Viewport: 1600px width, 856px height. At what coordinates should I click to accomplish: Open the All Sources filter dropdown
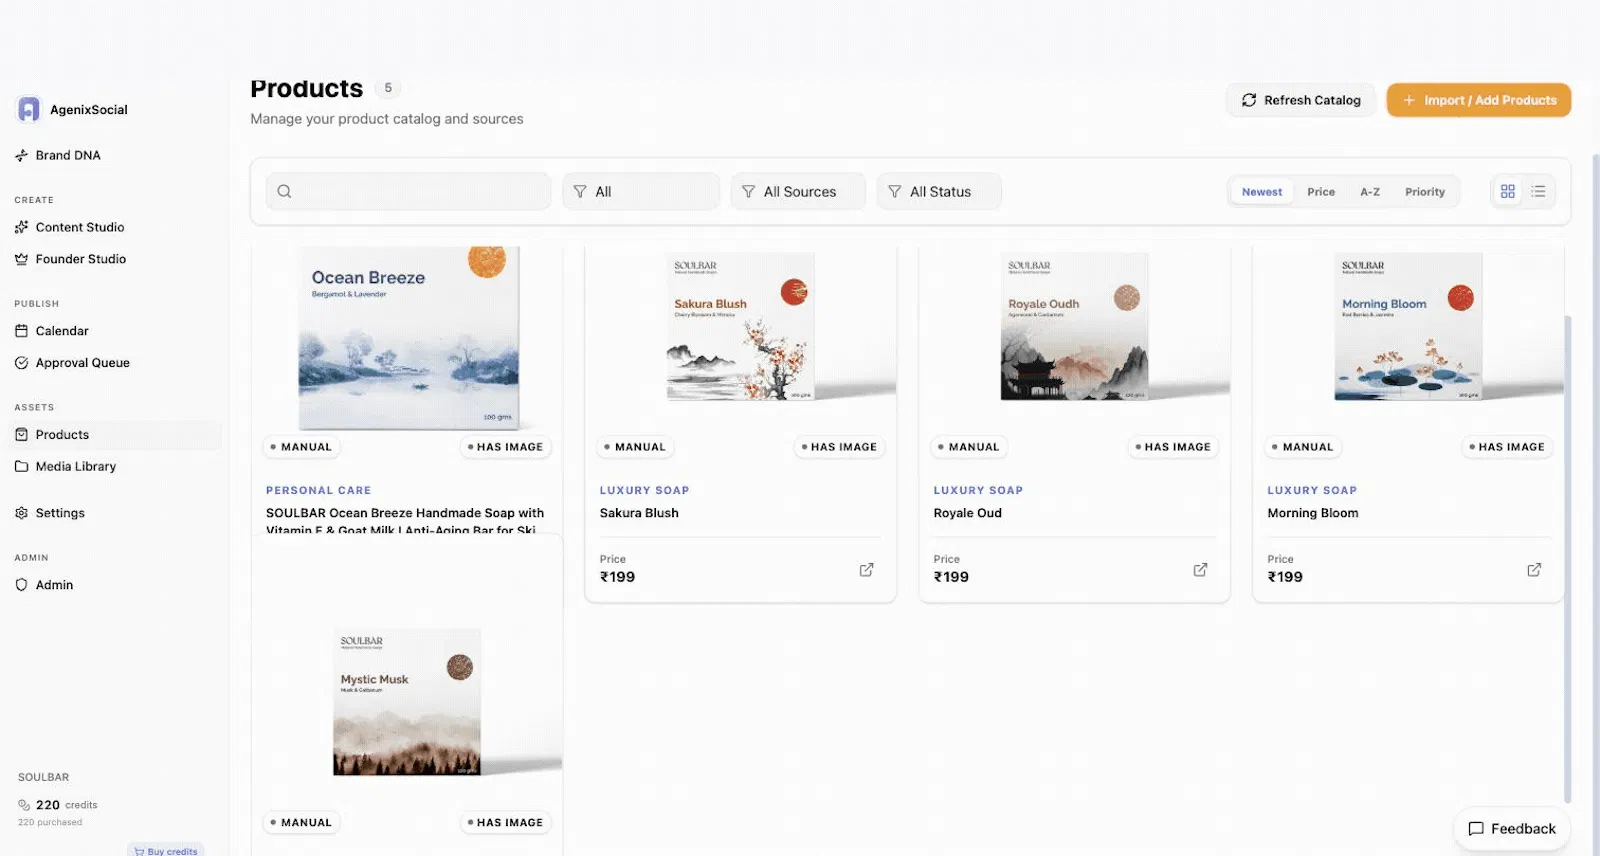click(798, 191)
